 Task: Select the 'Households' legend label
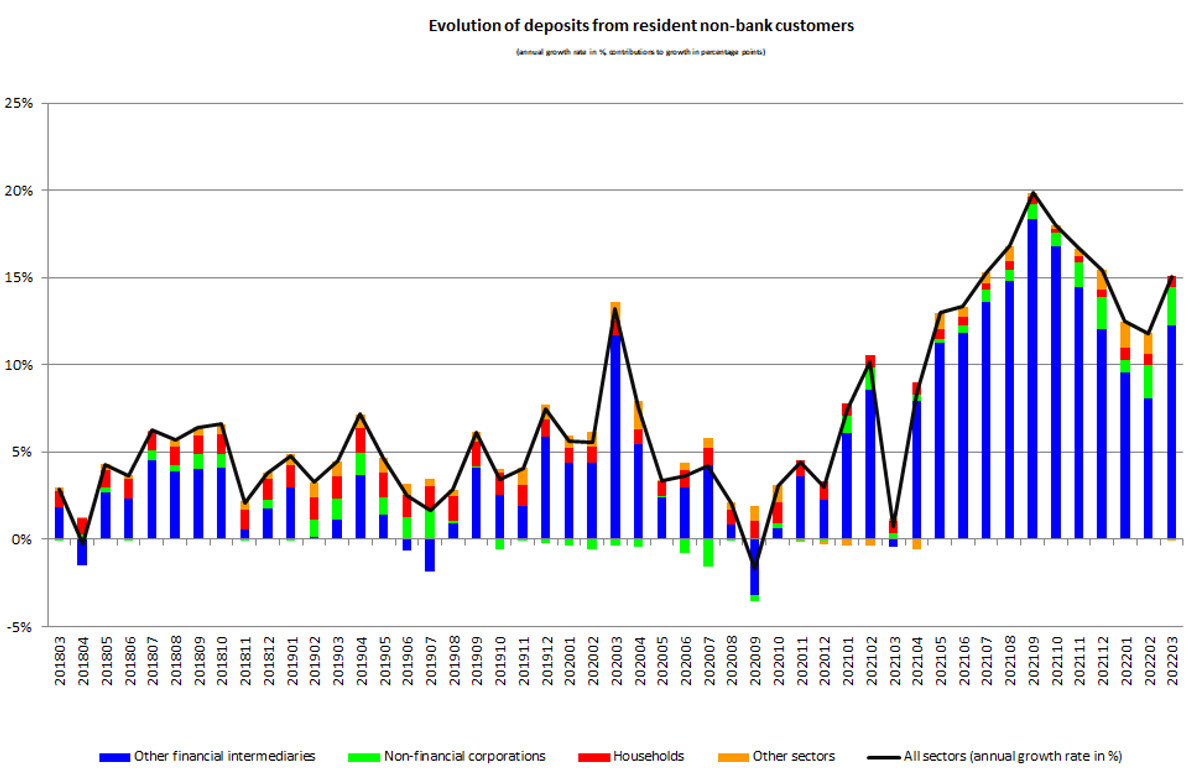coord(648,756)
